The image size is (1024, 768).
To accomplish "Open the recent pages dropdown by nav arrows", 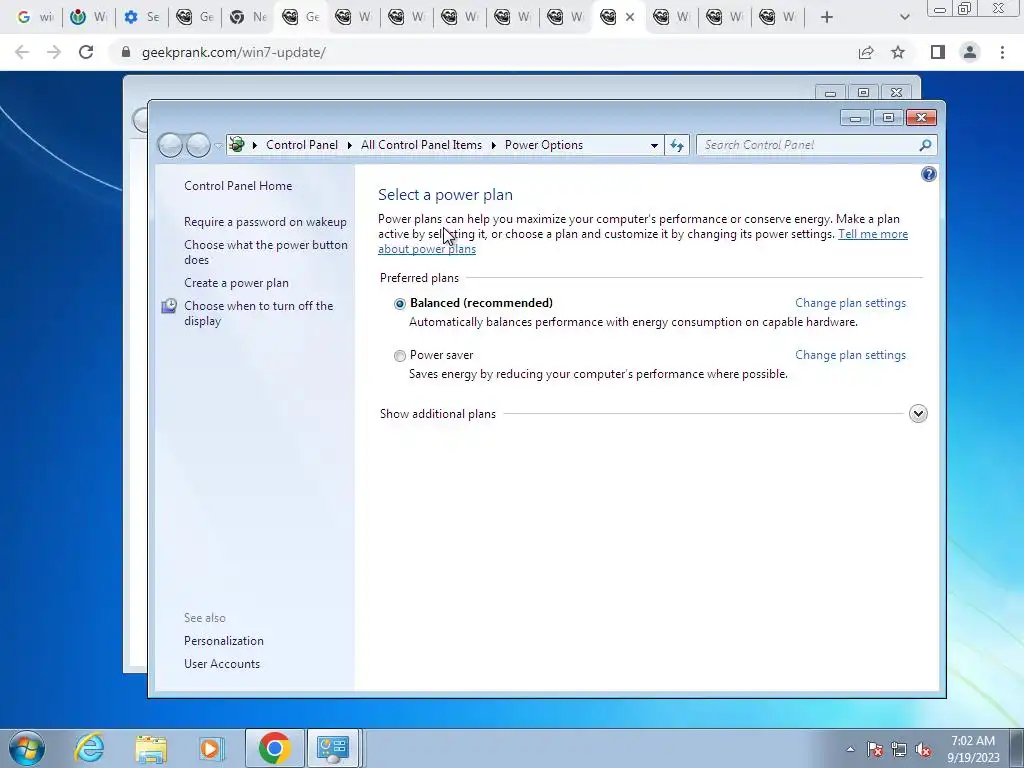I will [218, 145].
